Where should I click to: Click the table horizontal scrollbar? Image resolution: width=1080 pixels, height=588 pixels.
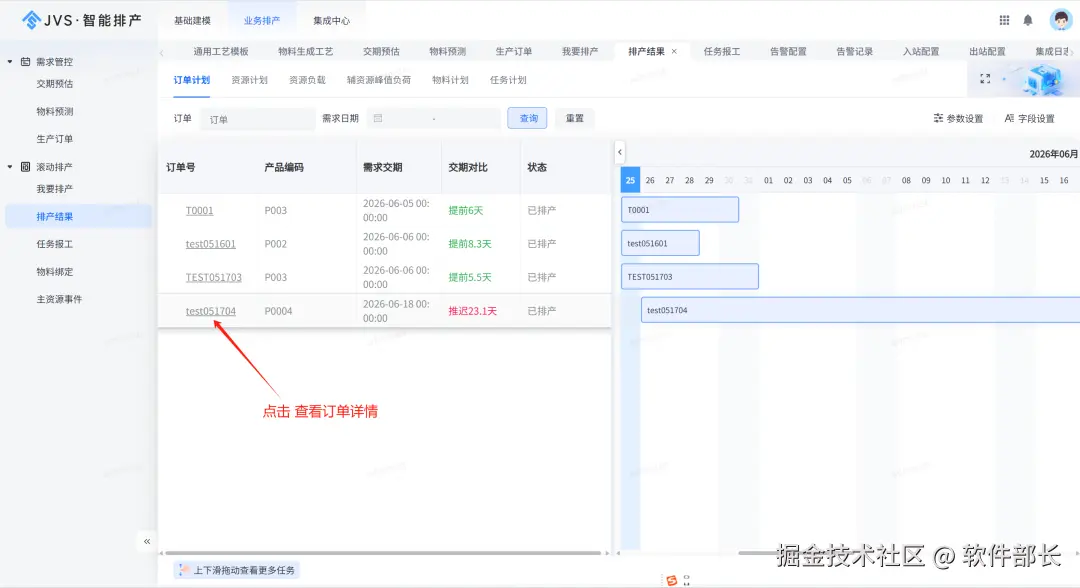(x=383, y=553)
